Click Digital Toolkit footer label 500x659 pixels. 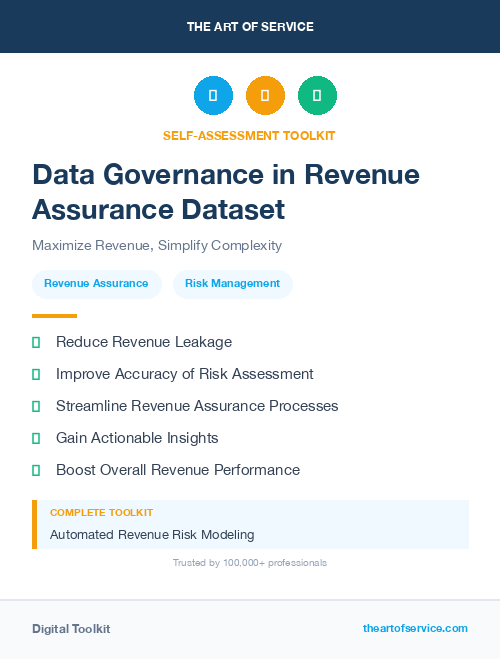[71, 629]
